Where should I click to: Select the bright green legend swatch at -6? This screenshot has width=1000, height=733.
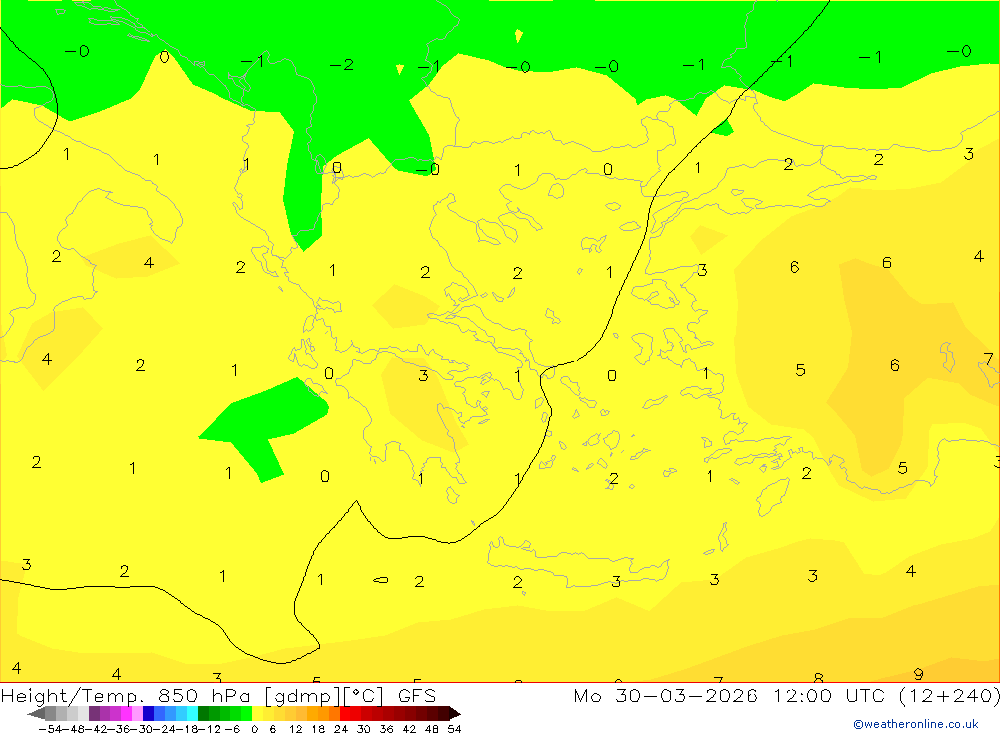click(x=246, y=713)
